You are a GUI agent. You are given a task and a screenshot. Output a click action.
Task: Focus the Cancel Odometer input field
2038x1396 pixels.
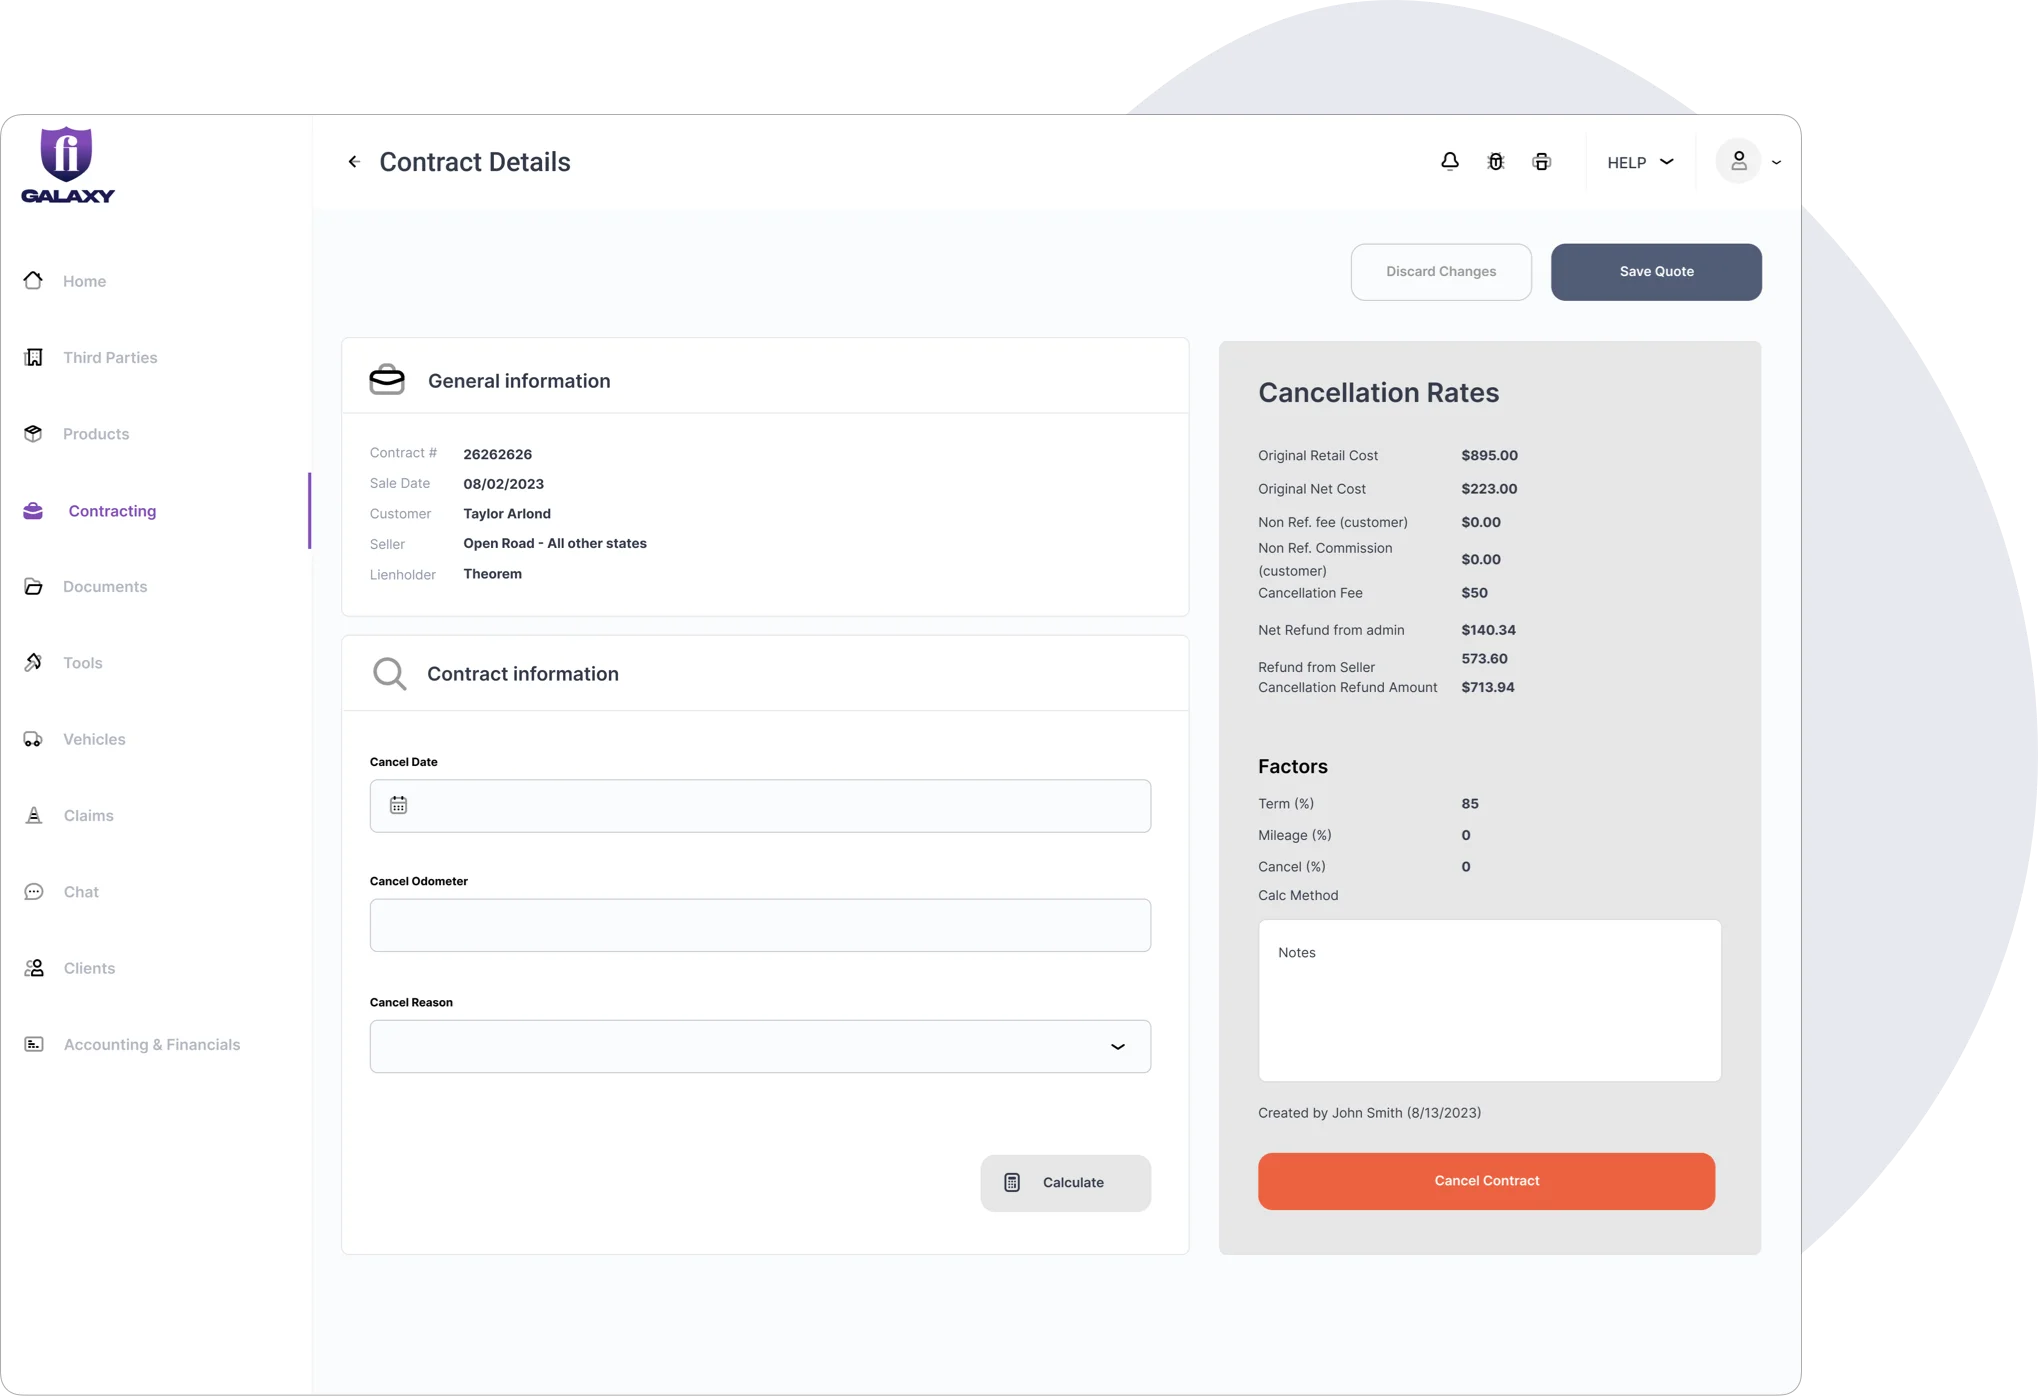click(x=760, y=925)
